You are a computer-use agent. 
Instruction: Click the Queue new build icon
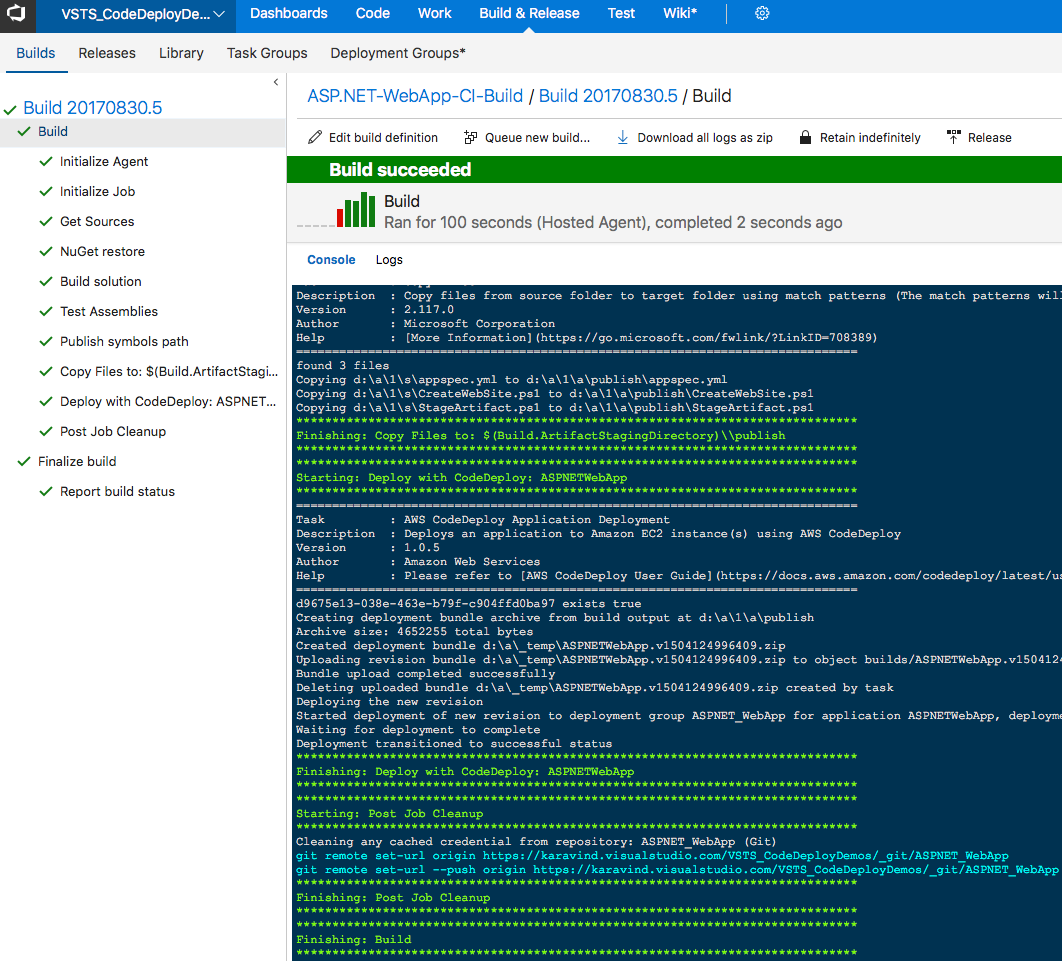(471, 137)
